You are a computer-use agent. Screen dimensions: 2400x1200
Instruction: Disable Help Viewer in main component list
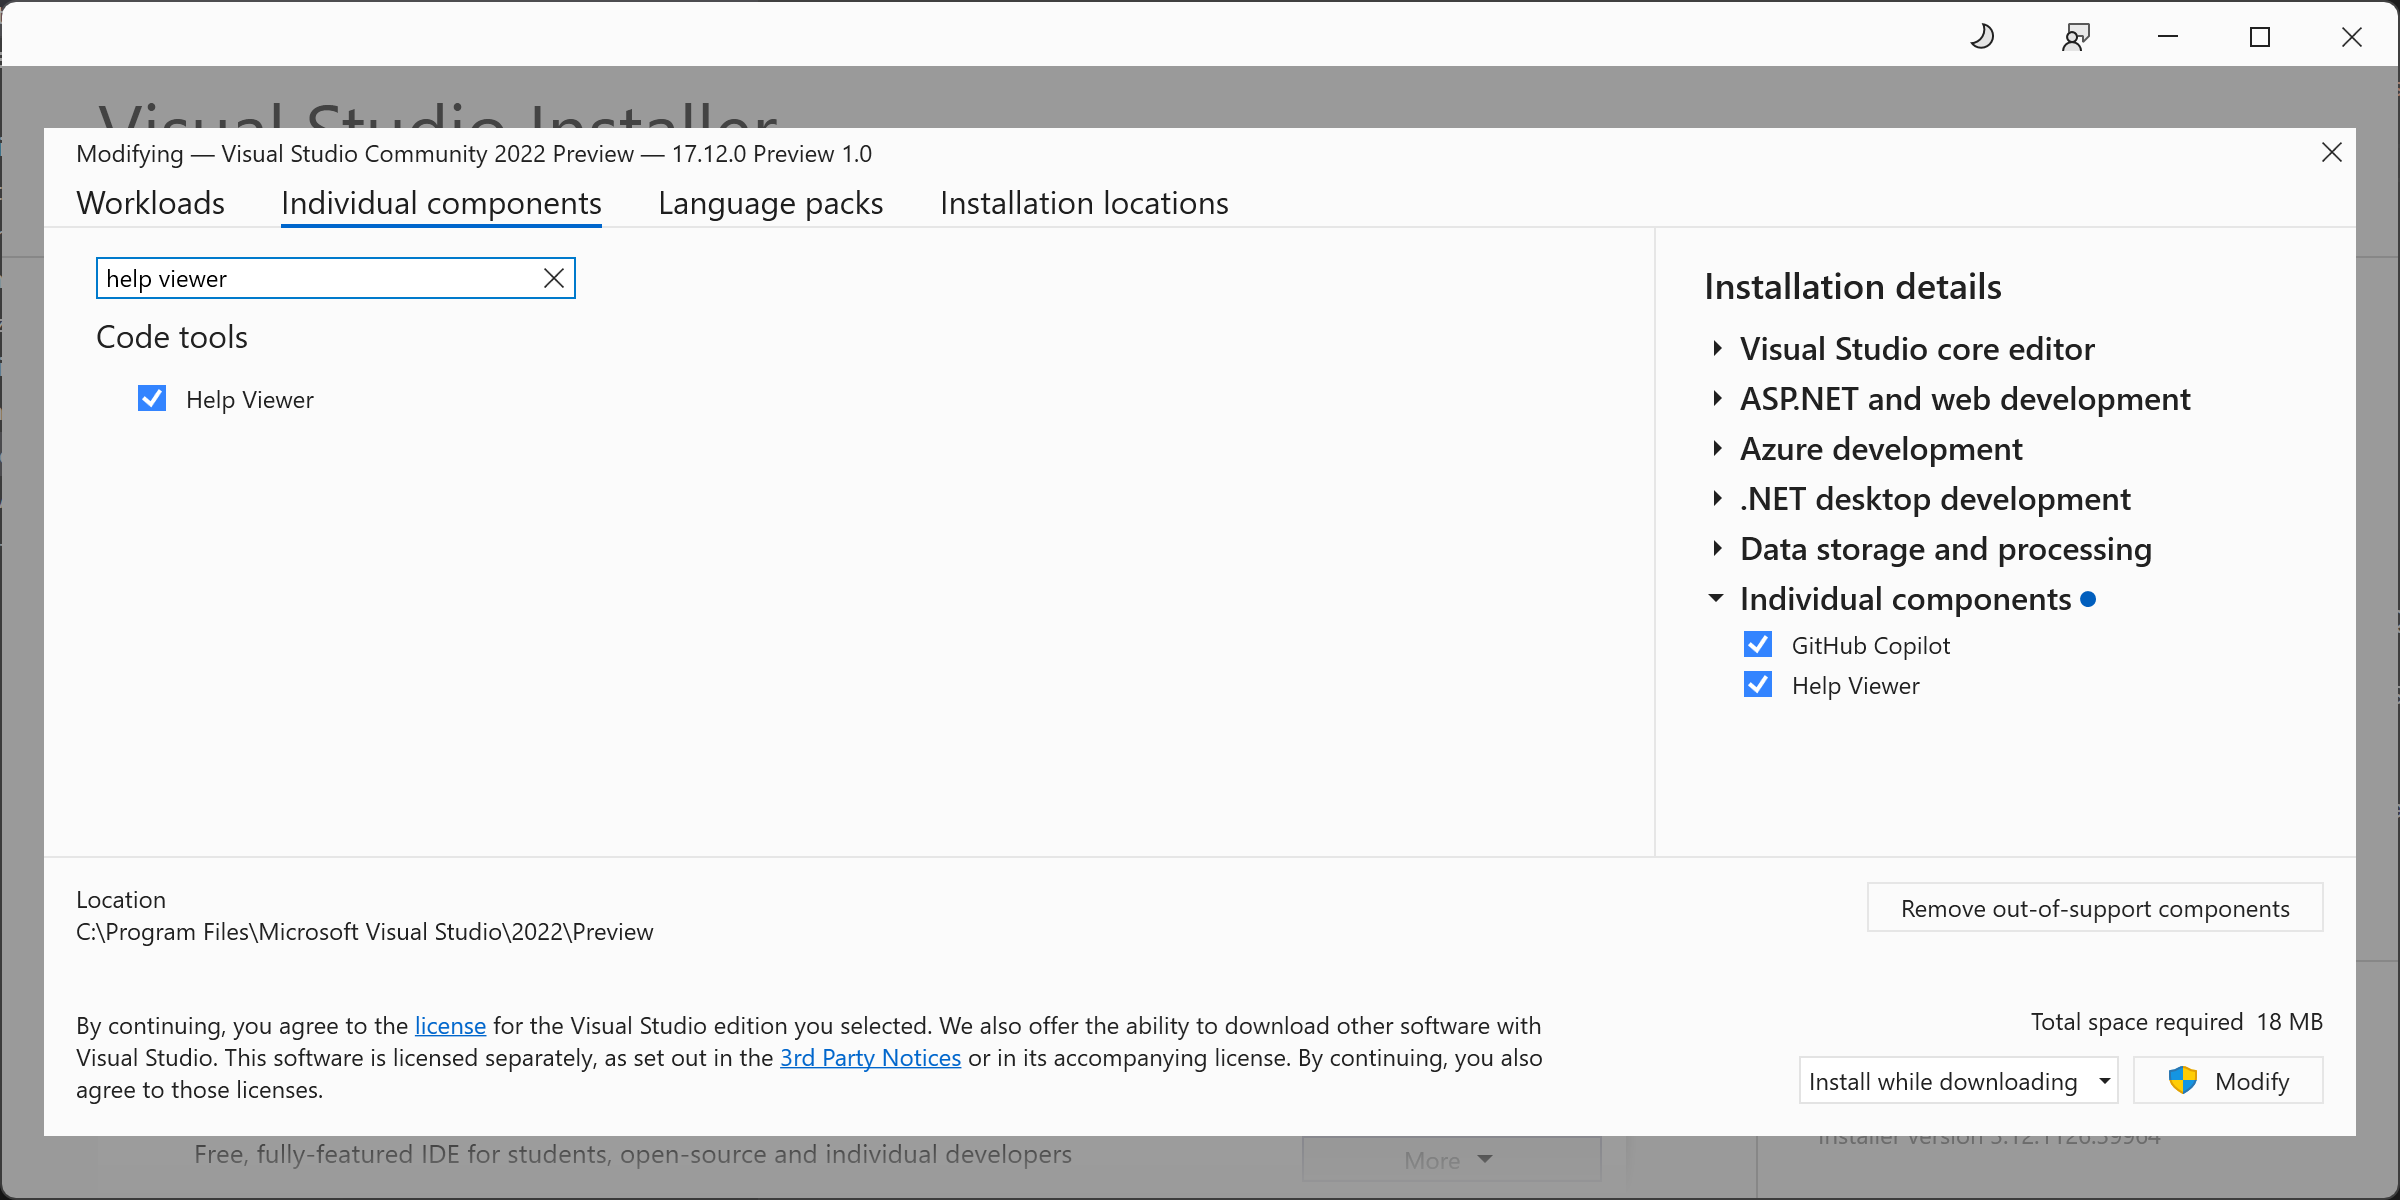click(152, 398)
